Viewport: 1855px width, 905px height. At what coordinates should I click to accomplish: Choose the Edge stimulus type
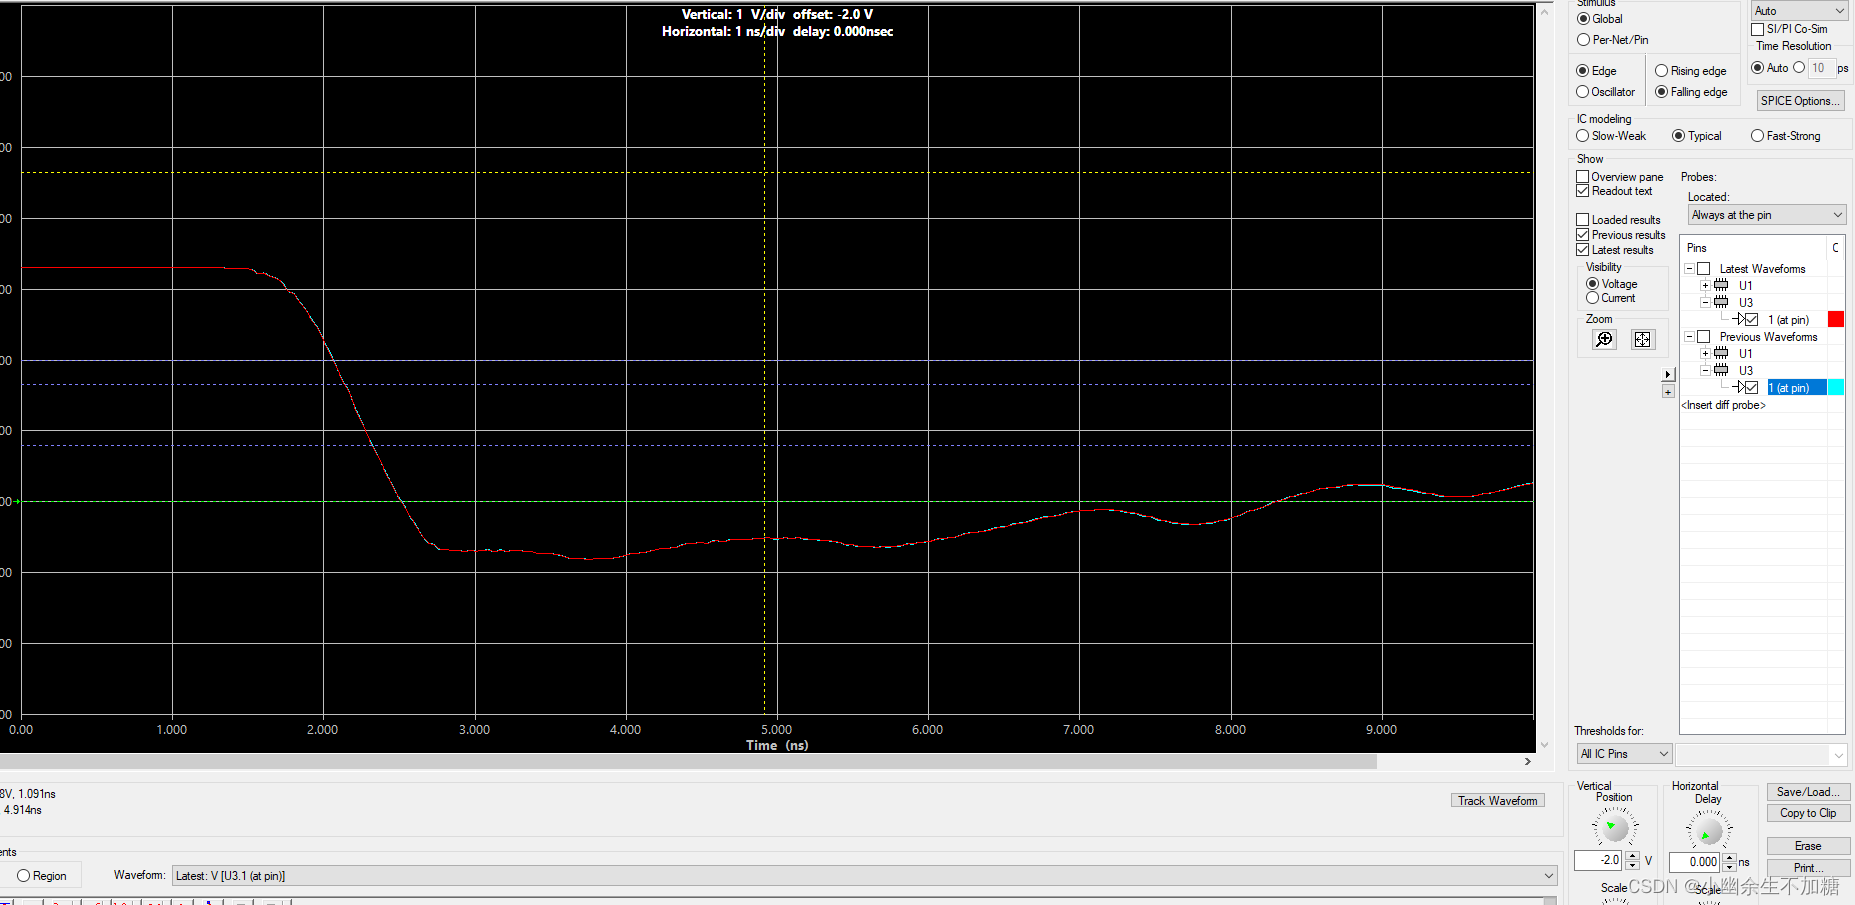point(1583,71)
